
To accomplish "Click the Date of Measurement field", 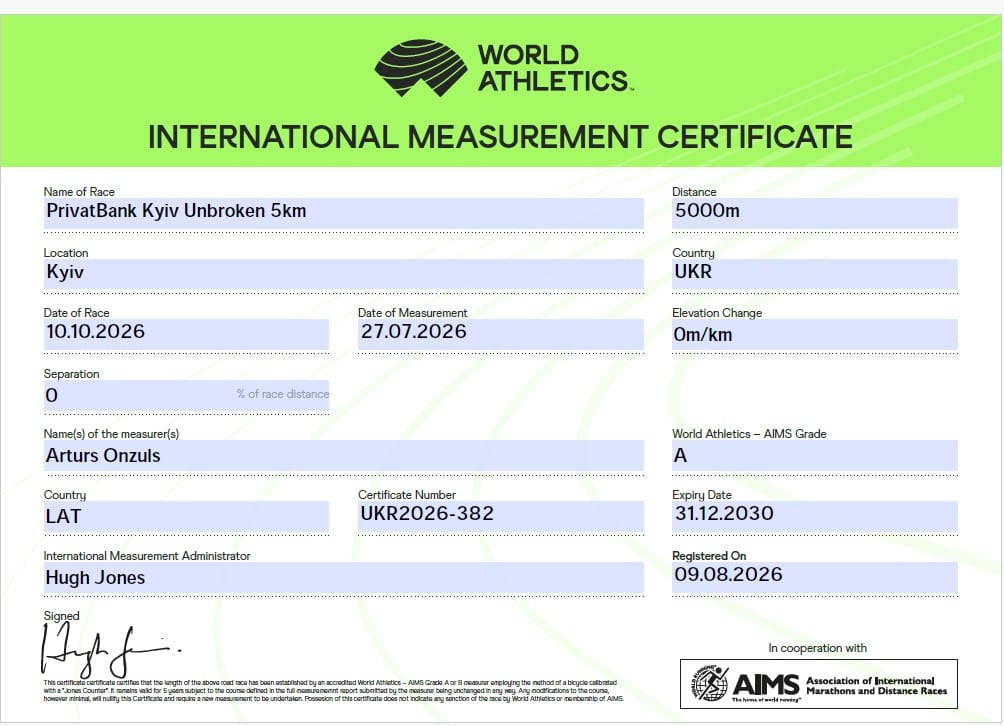I will pos(501,334).
